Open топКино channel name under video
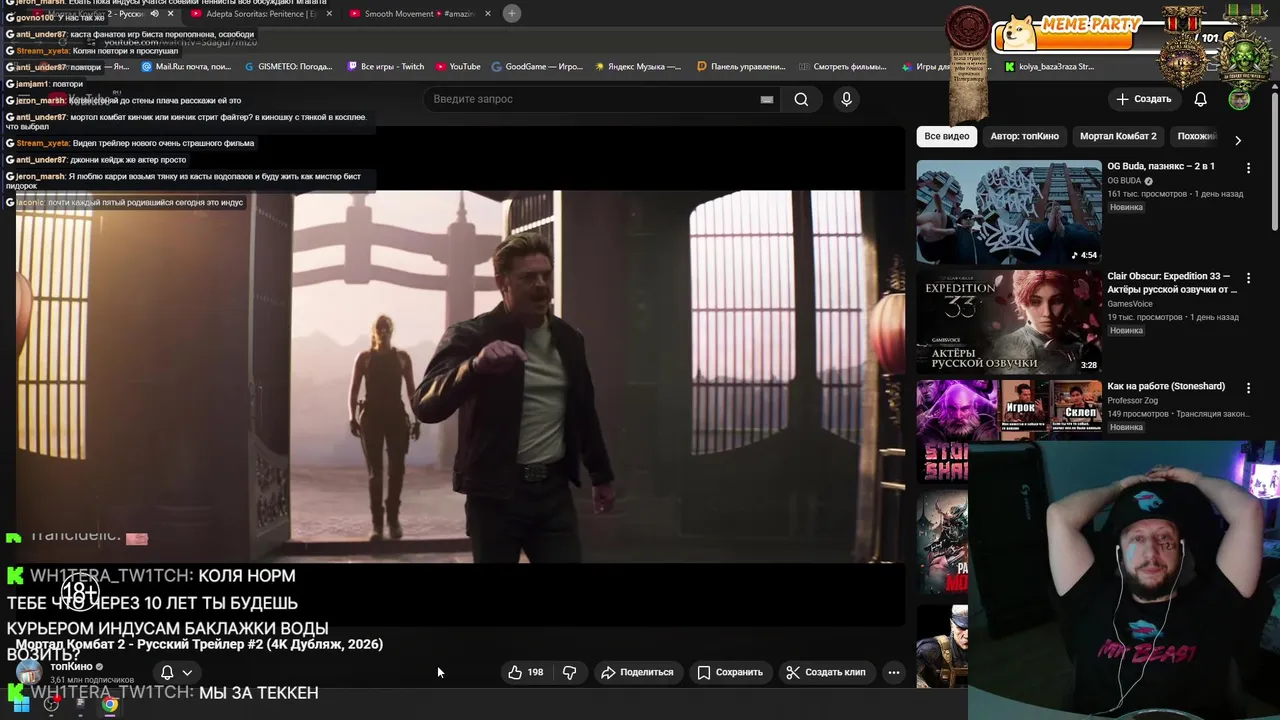 pyautogui.click(x=71, y=666)
